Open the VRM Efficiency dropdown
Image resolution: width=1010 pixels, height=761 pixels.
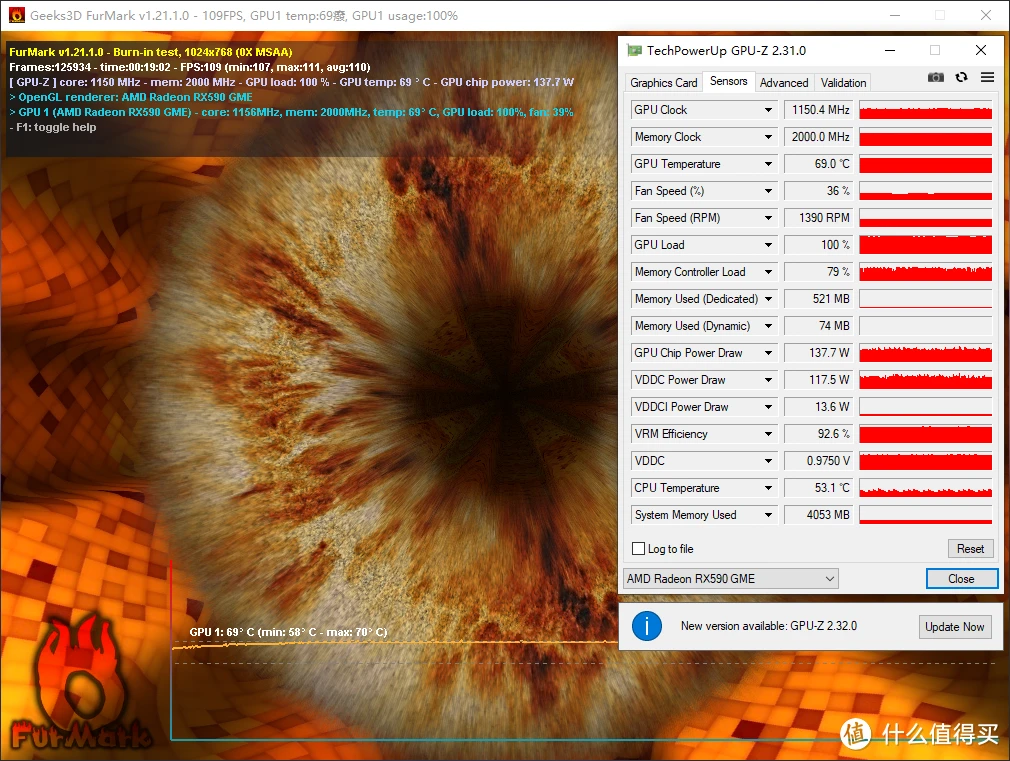pyautogui.click(x=768, y=435)
